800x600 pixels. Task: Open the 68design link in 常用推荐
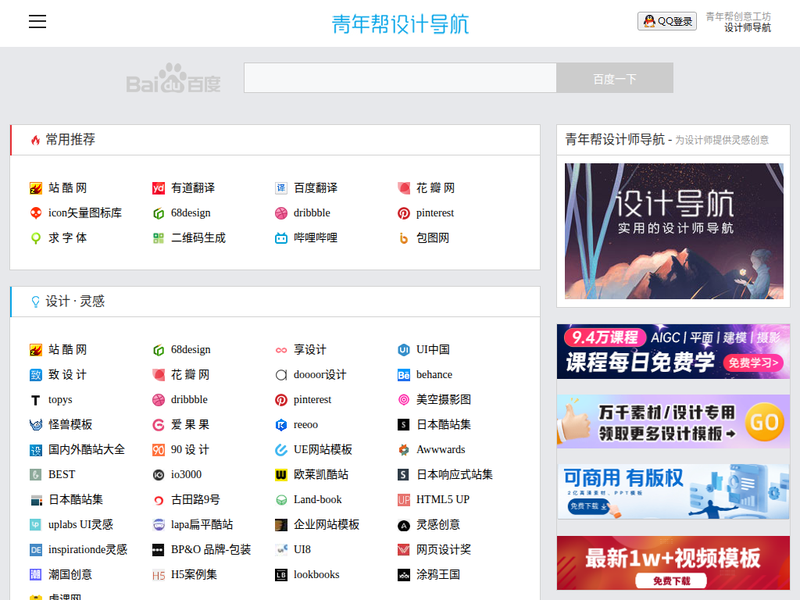[191, 213]
